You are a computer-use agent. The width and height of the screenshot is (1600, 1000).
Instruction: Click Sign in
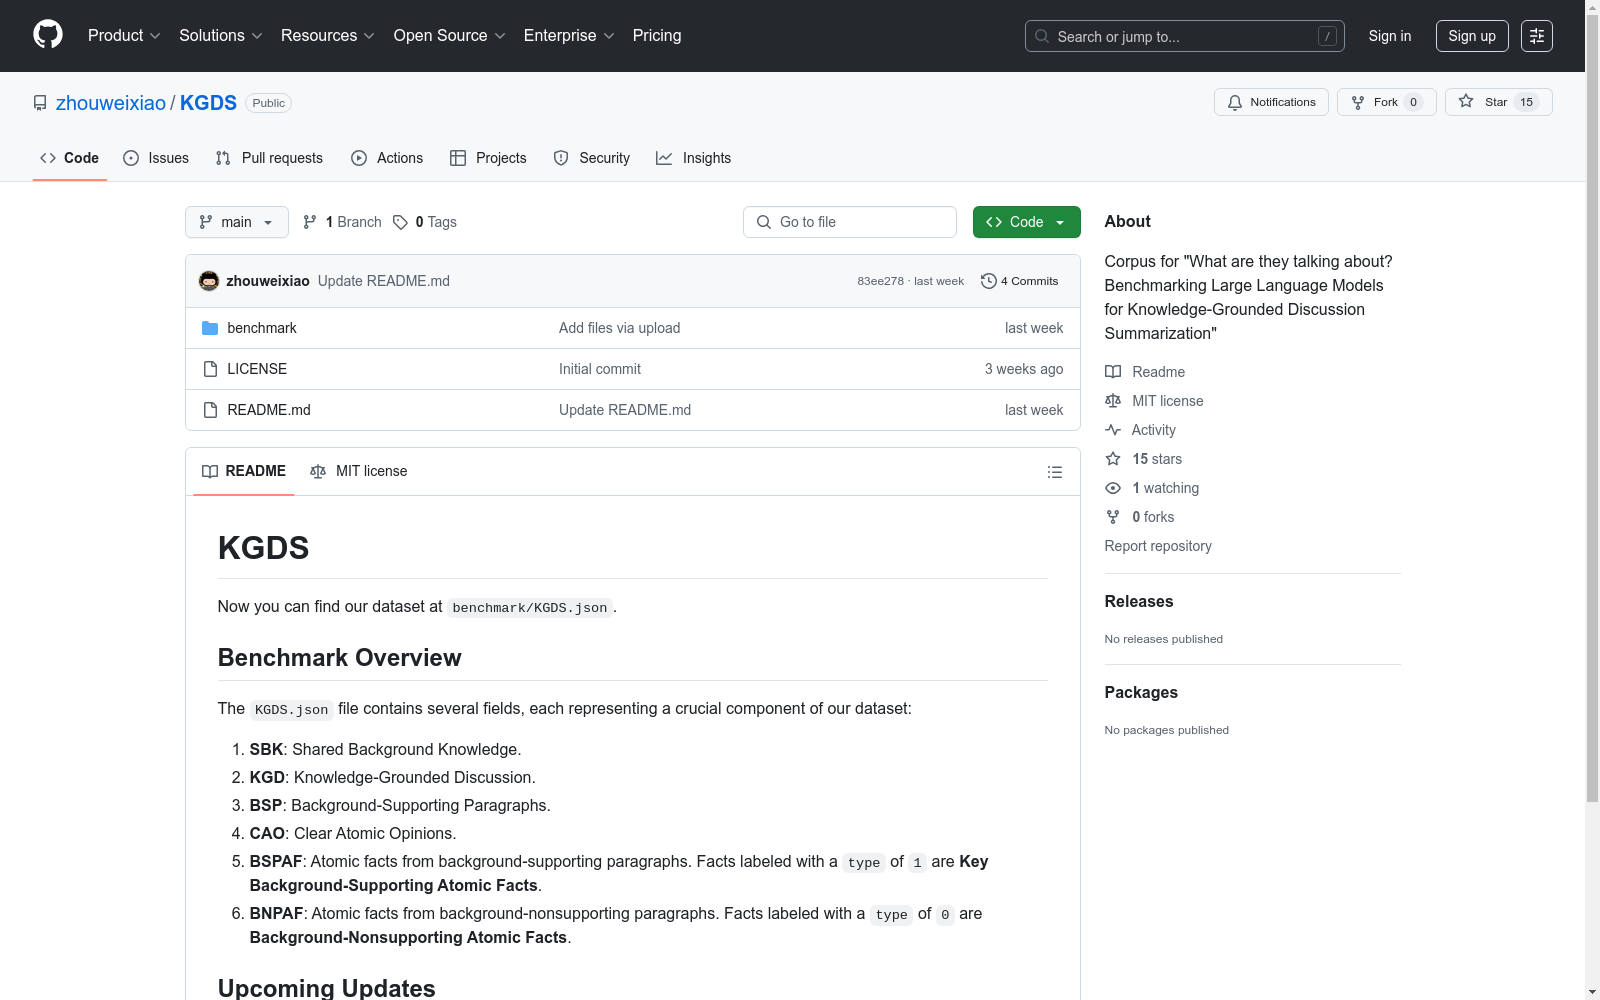coord(1390,36)
